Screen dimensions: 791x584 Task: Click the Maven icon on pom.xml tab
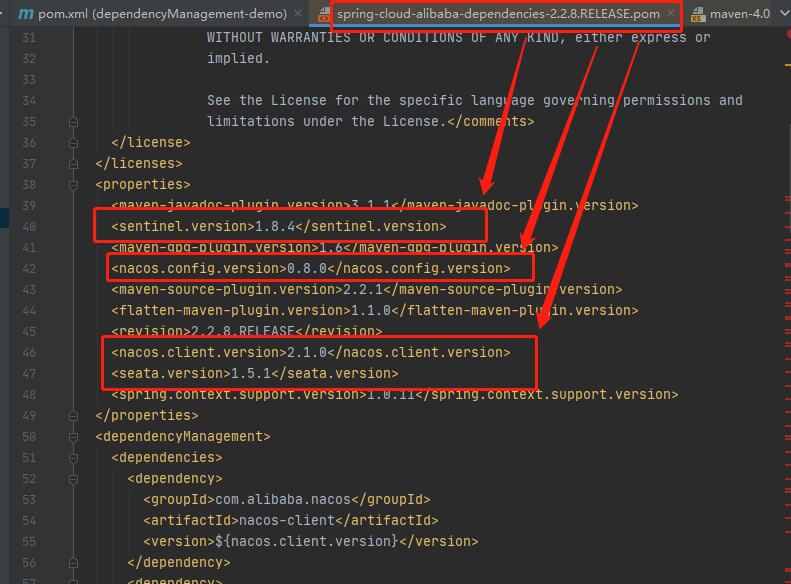click(x=26, y=14)
